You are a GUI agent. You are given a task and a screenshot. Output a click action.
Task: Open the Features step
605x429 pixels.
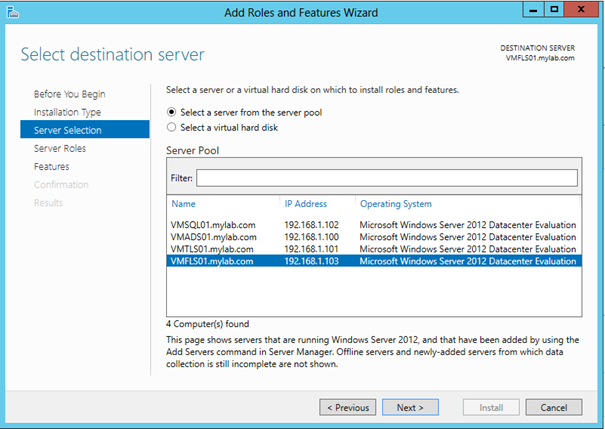(51, 167)
